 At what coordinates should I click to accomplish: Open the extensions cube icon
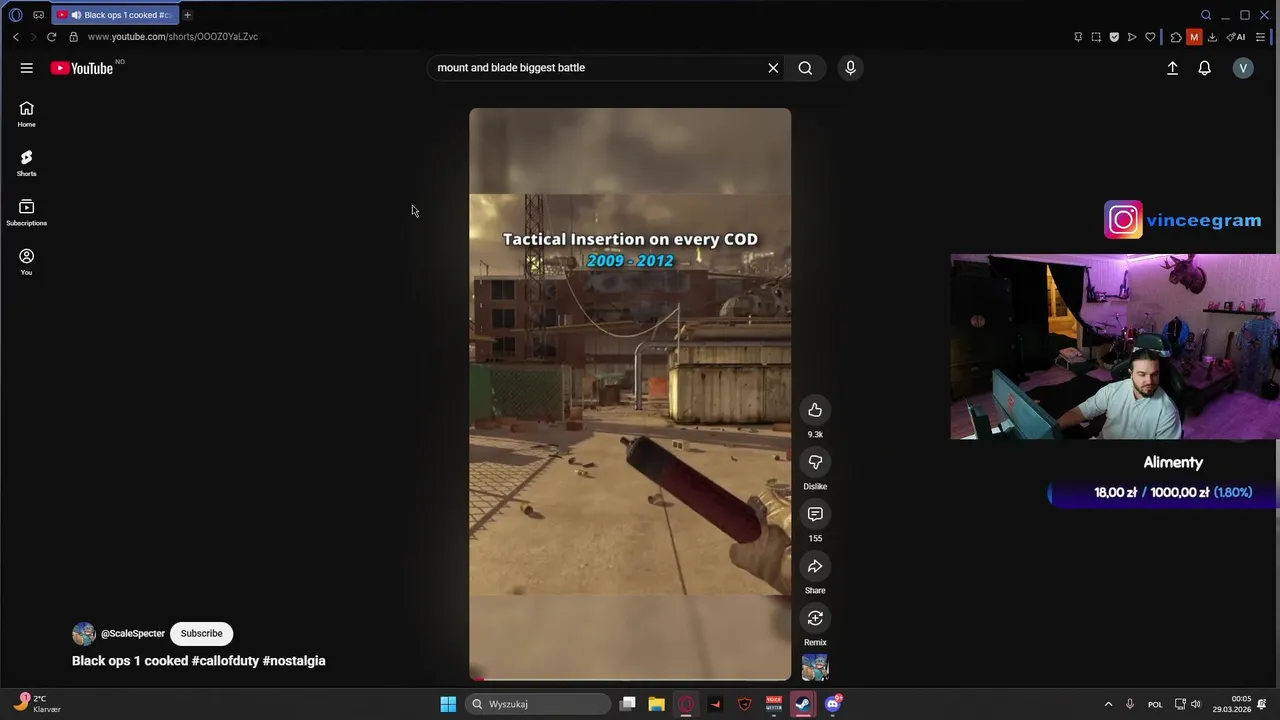(1176, 37)
